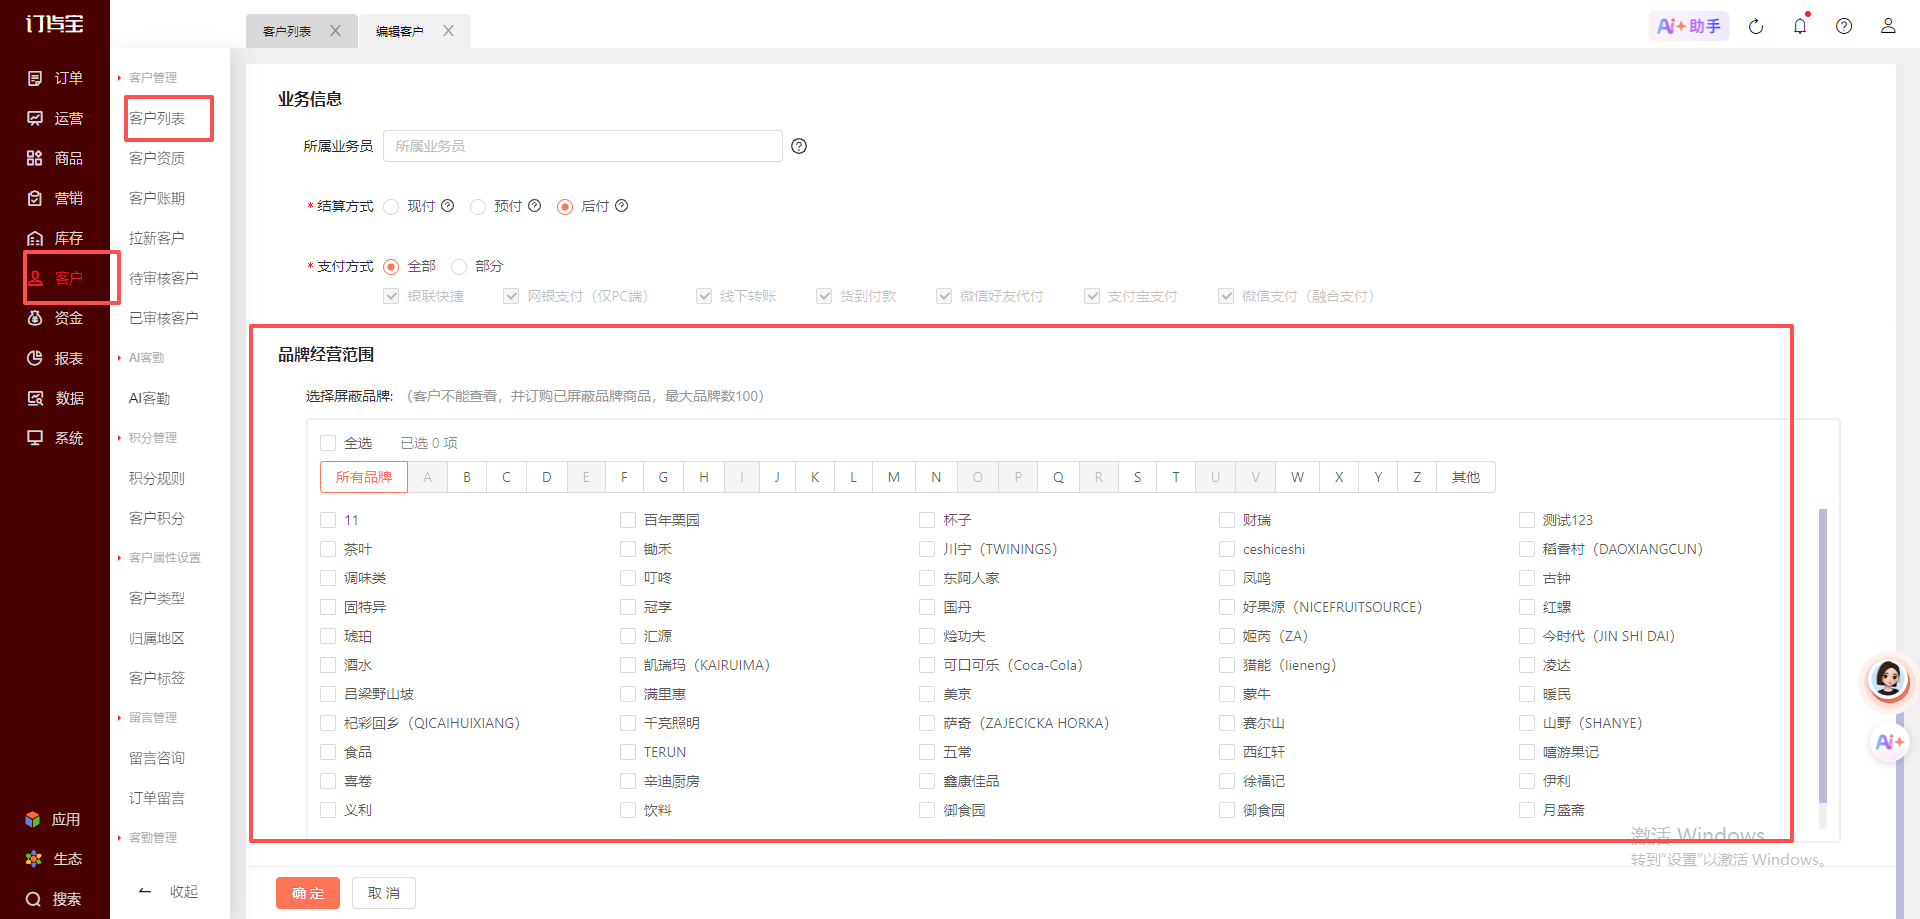Click the 取消 cancel button
This screenshot has width=1920, height=919.
(384, 893)
